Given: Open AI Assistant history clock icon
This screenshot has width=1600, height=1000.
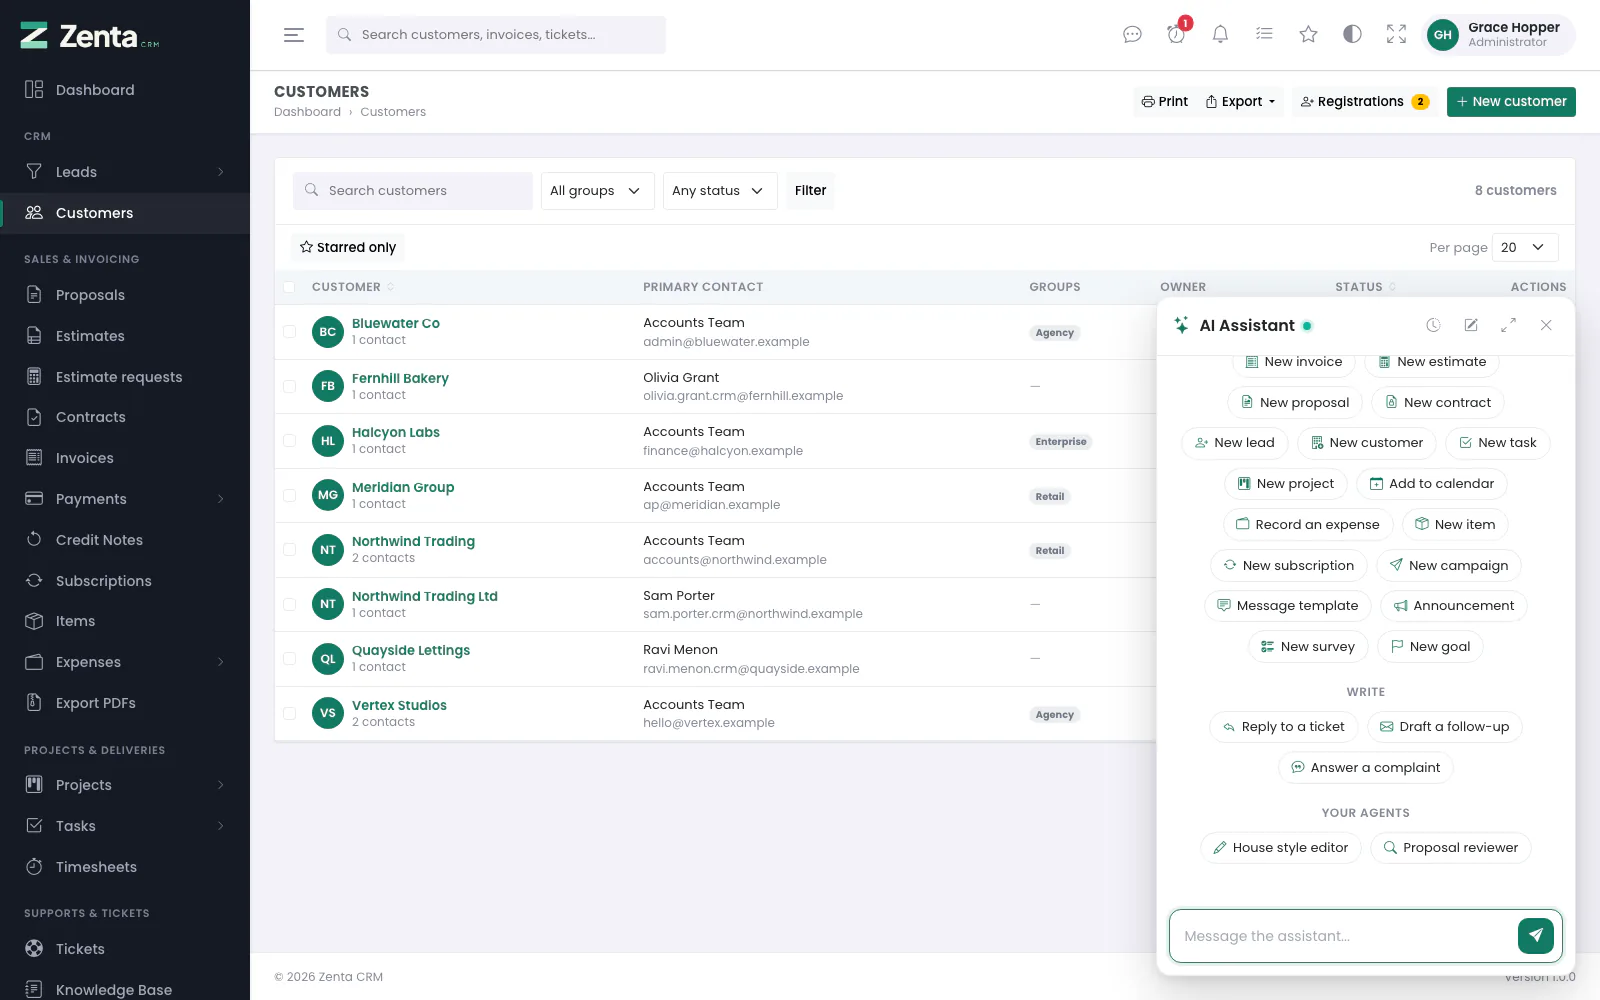Looking at the screenshot, I should point(1433,325).
